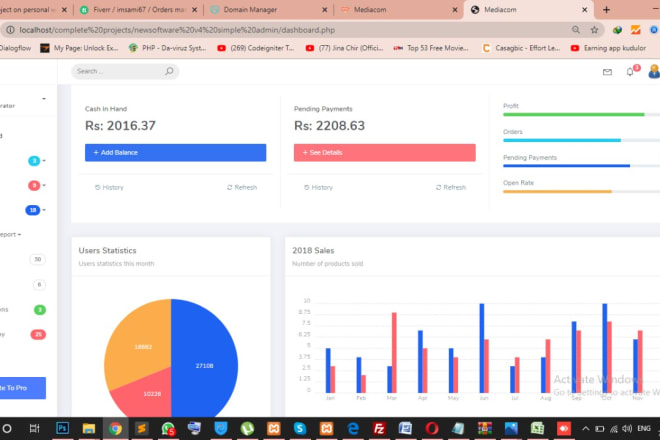The height and width of the screenshot is (440, 660).
Task: Click the Upgrade To Pro button
Action: (23, 388)
